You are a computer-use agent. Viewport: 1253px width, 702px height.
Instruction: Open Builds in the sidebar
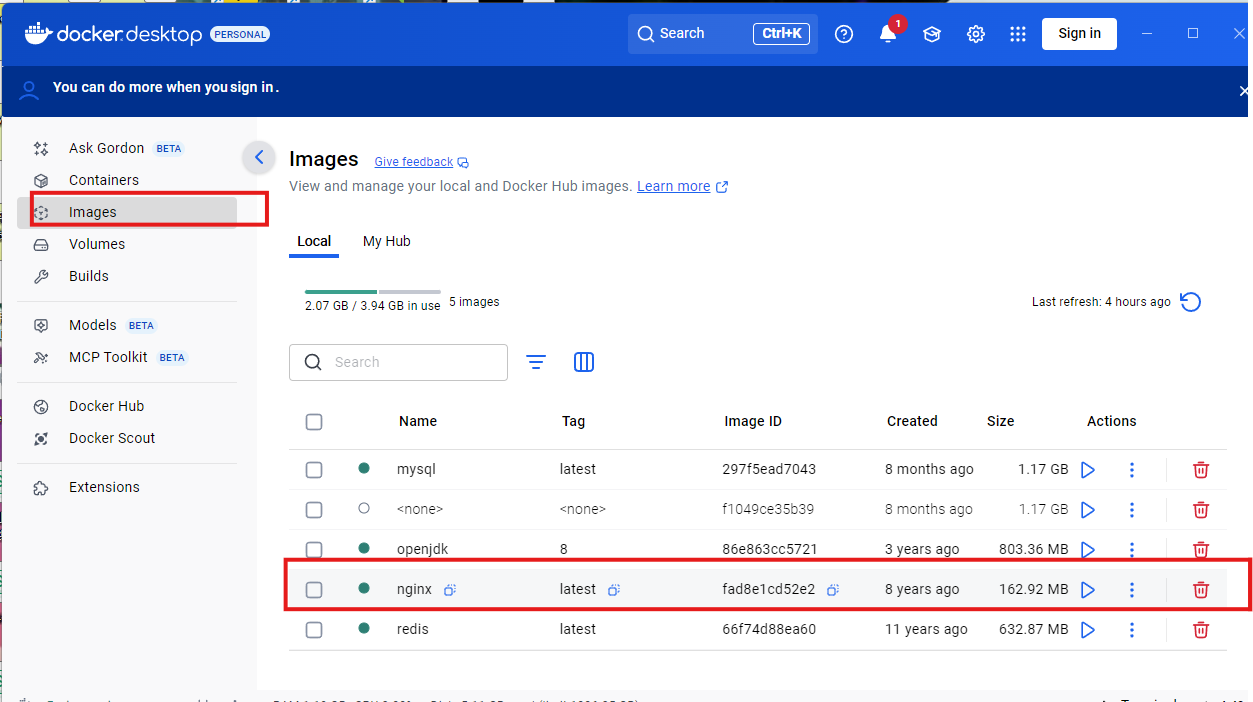point(127,276)
